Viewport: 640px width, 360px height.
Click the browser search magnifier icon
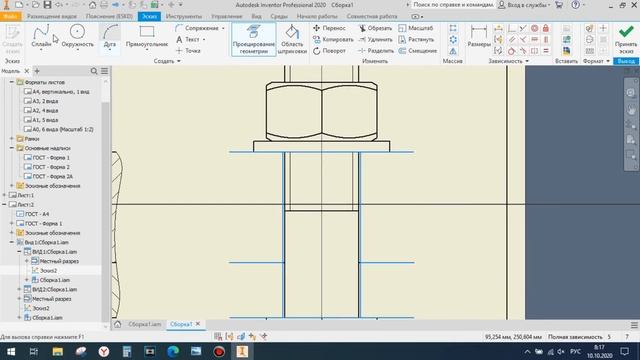[94, 71]
